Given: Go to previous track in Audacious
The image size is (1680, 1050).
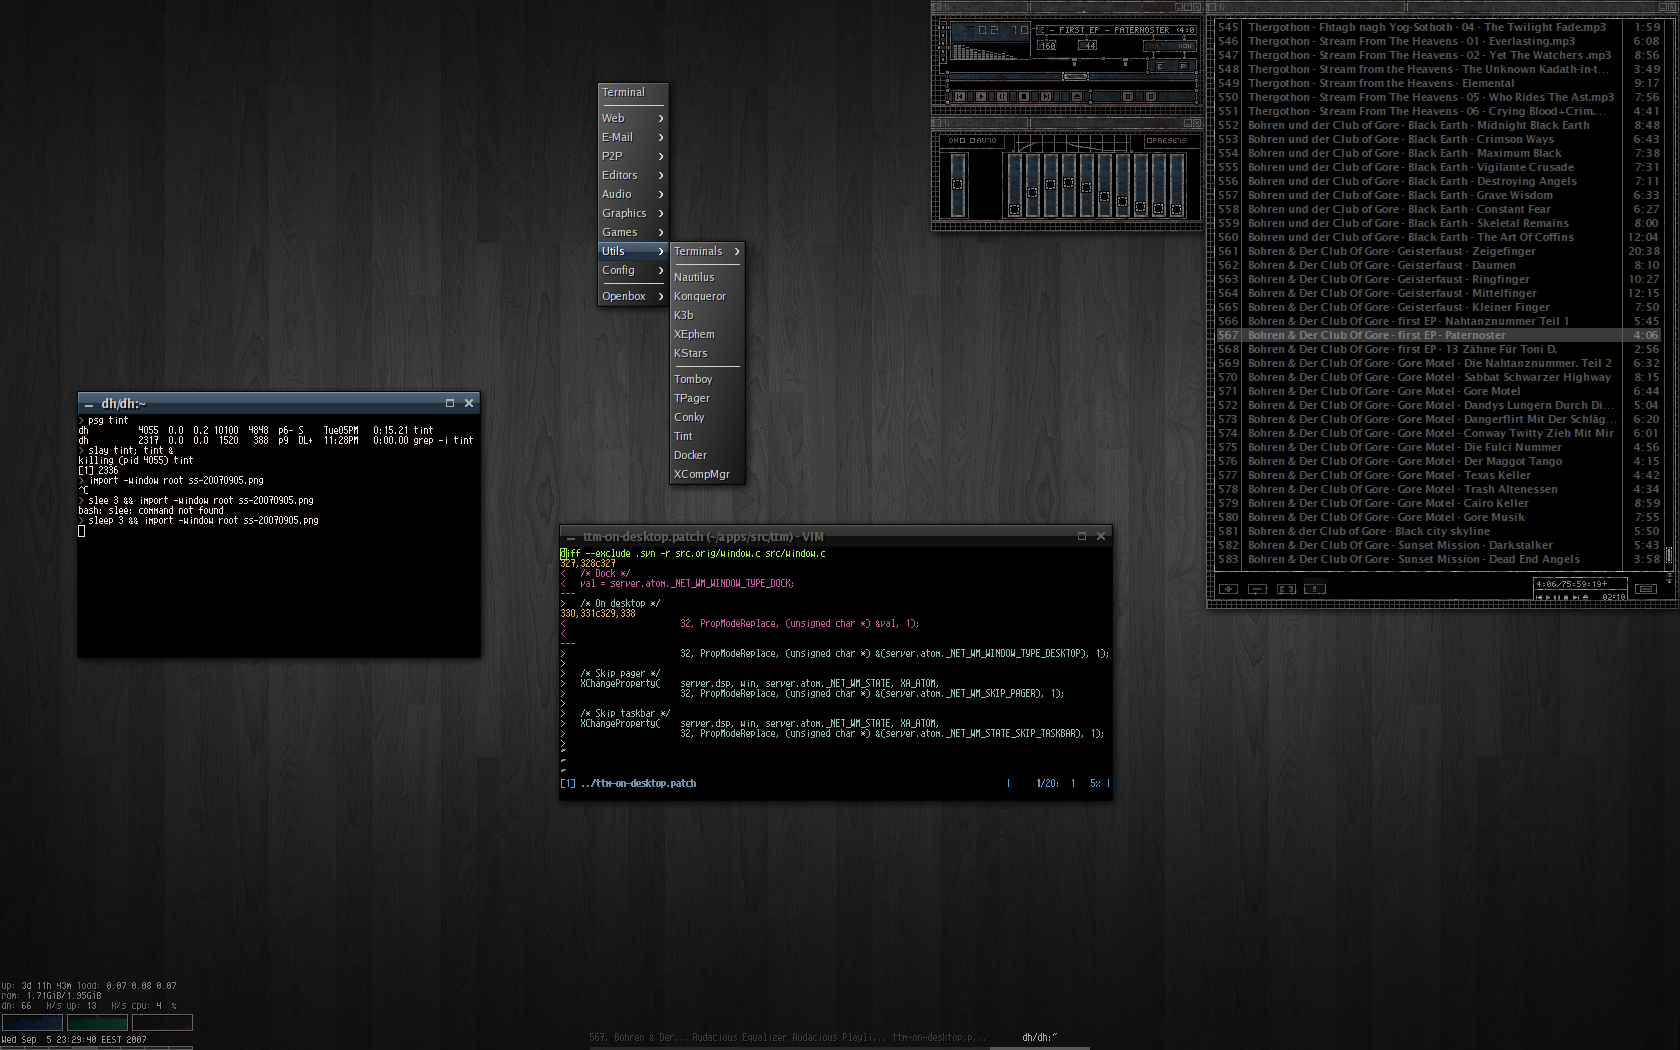Looking at the screenshot, I should (x=960, y=97).
